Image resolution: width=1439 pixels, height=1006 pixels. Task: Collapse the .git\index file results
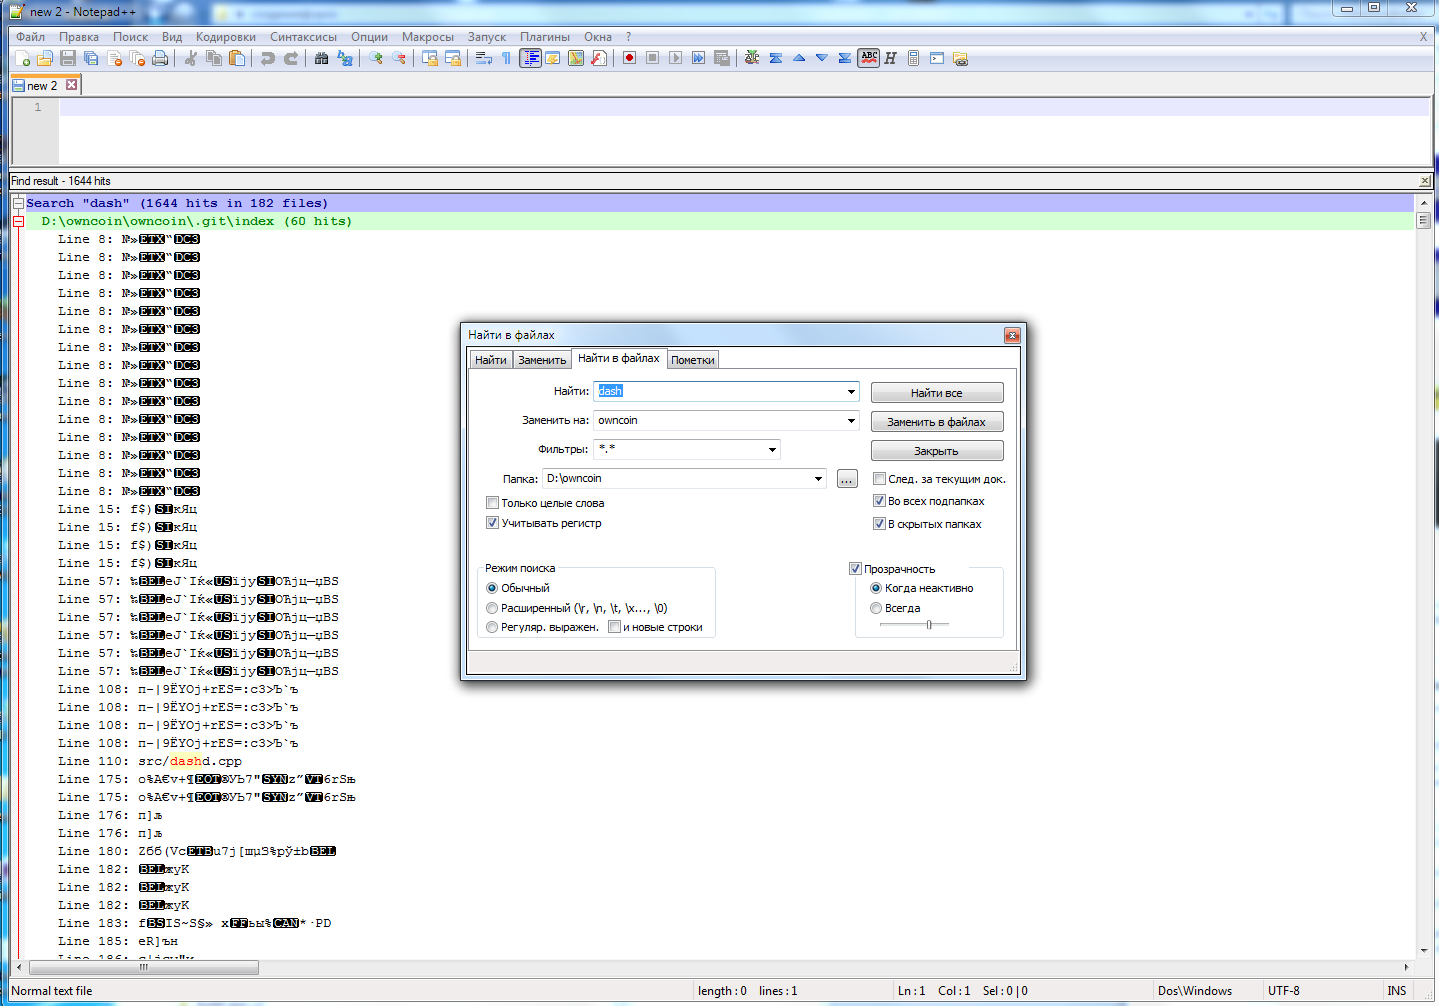pos(18,221)
